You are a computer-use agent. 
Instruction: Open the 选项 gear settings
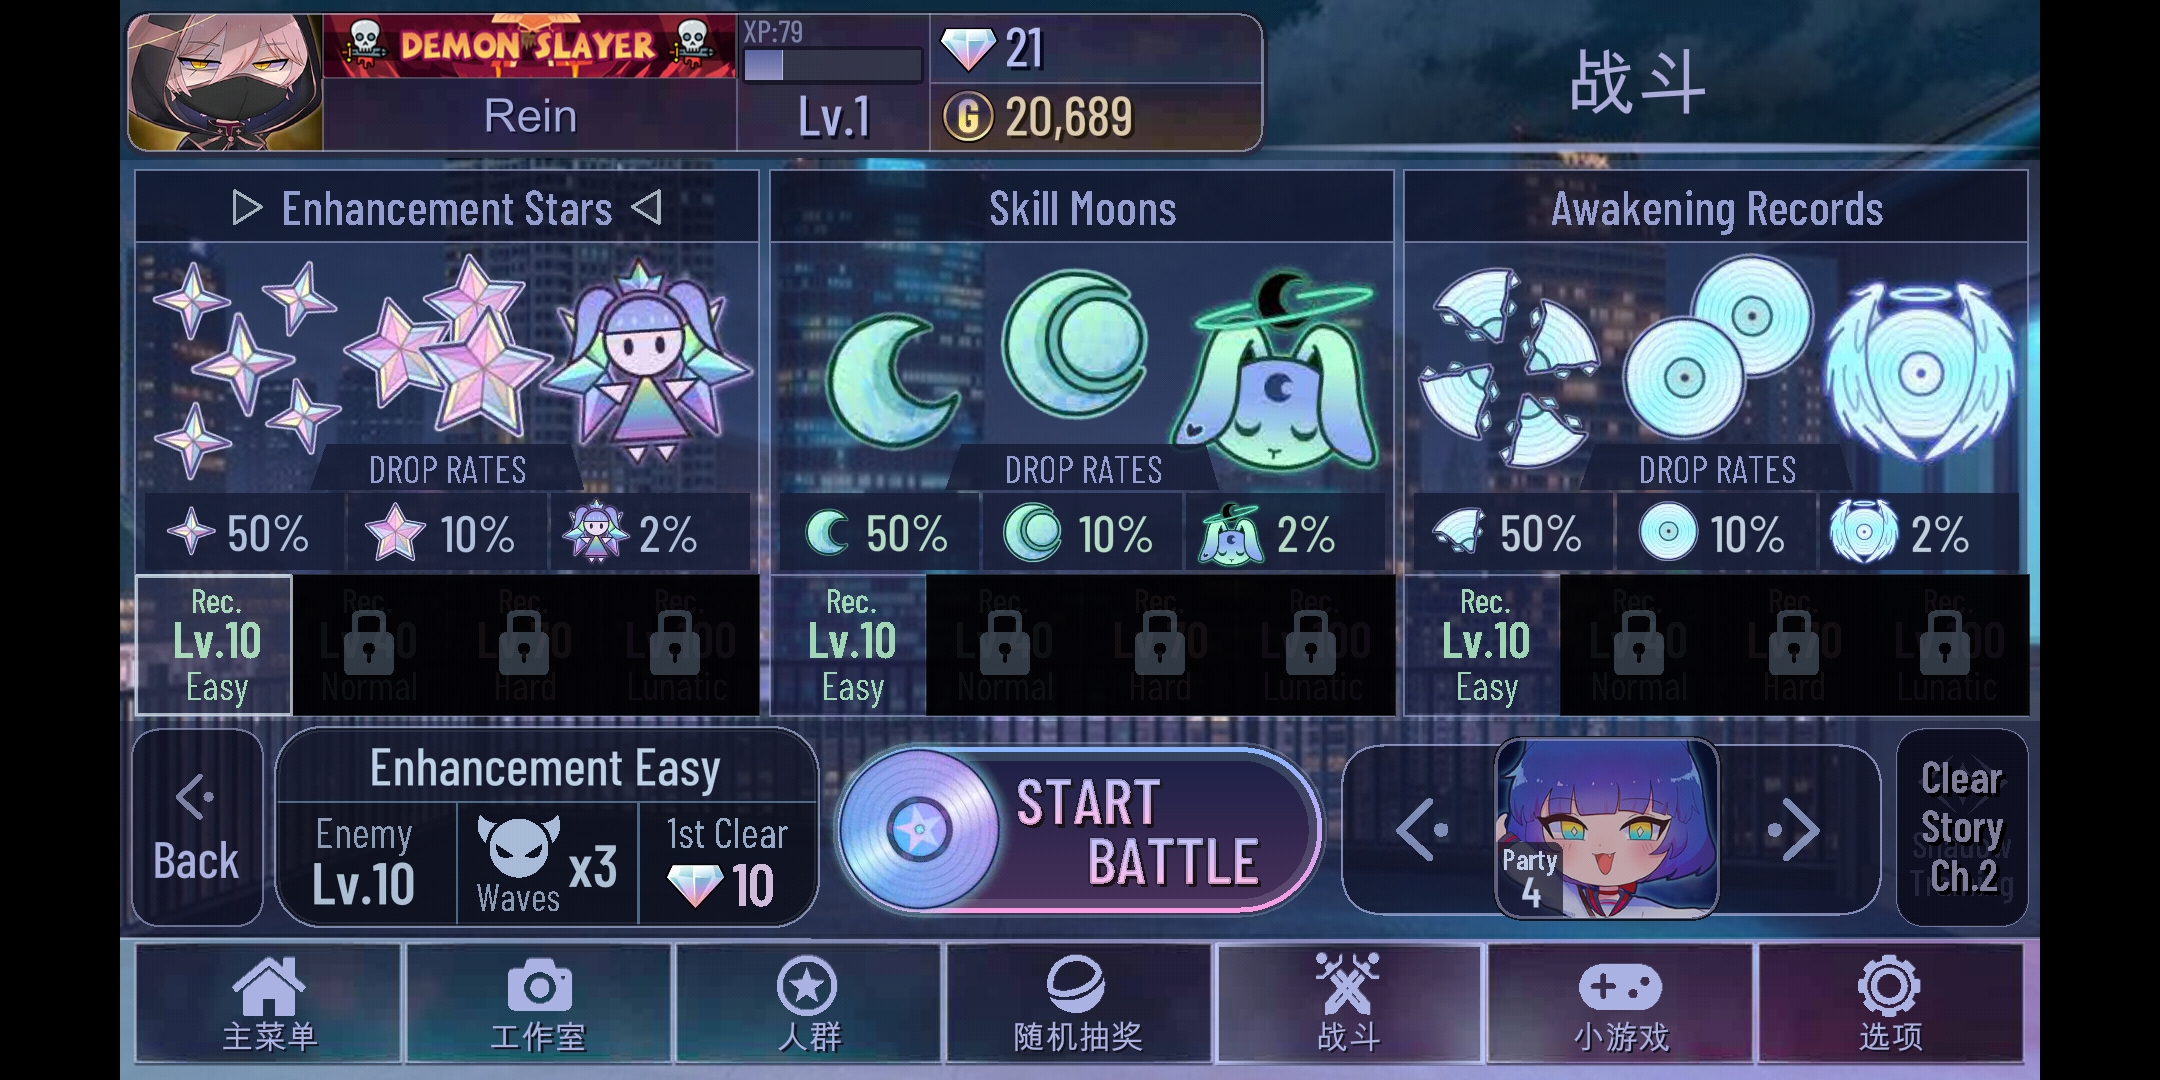pos(1890,1003)
